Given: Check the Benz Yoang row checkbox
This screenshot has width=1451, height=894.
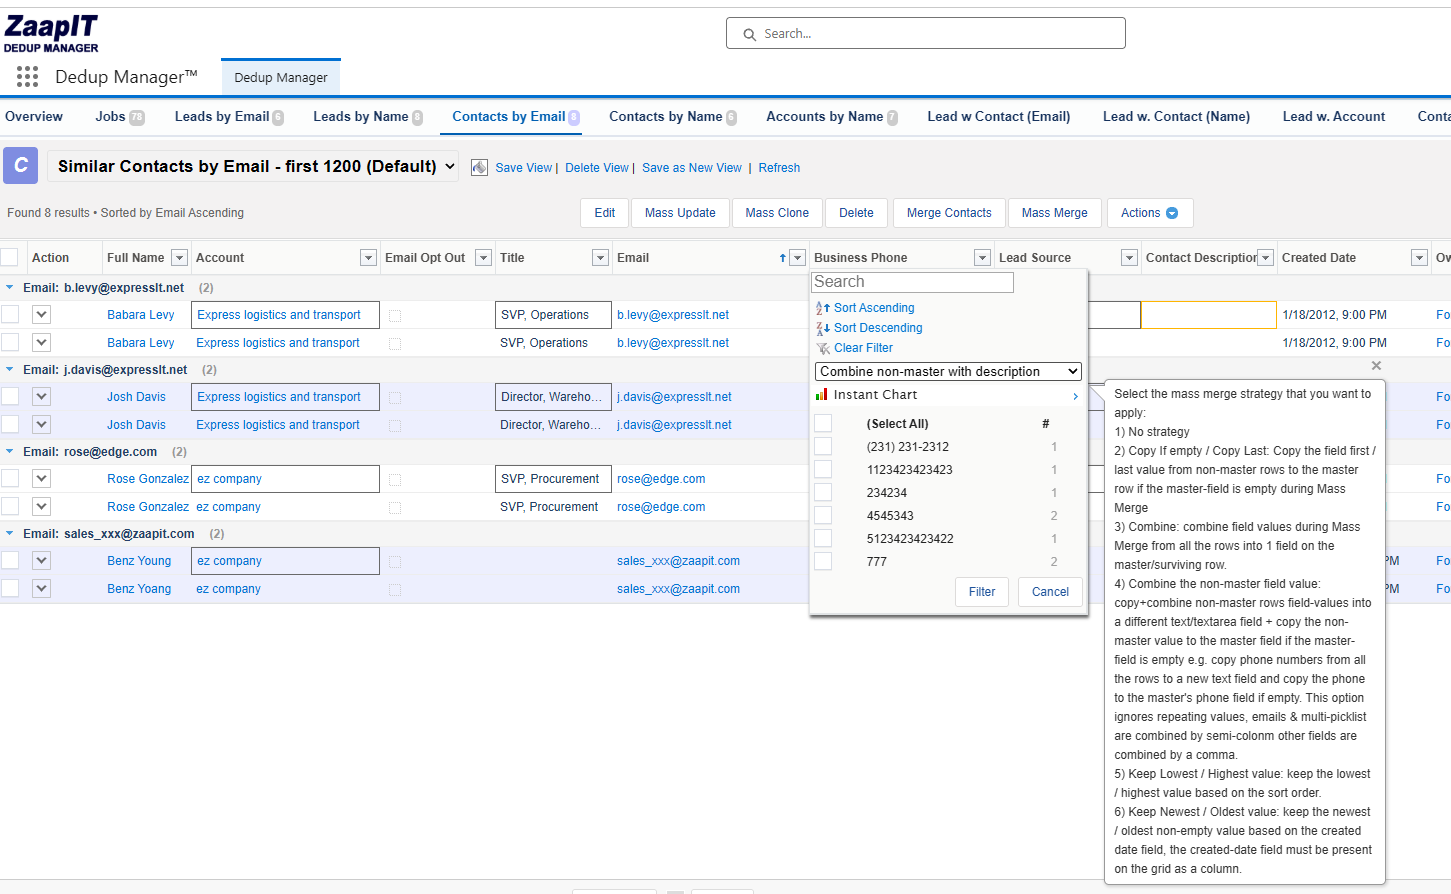Looking at the screenshot, I should (10, 588).
